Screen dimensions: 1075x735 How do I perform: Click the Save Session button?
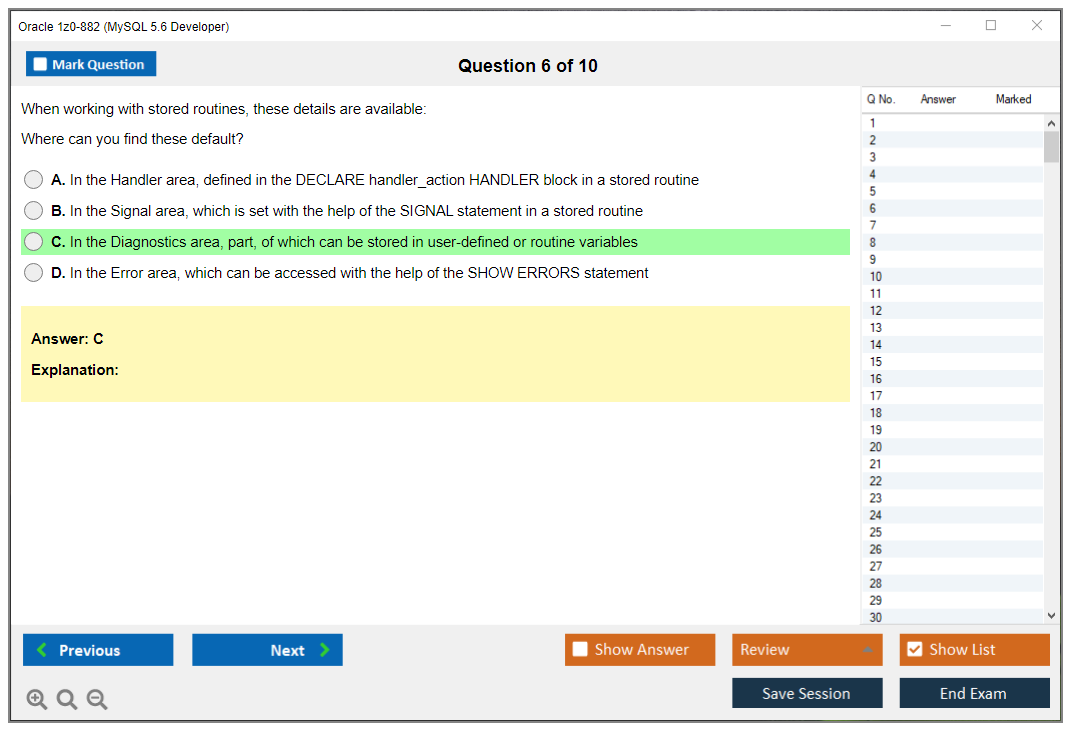click(807, 692)
